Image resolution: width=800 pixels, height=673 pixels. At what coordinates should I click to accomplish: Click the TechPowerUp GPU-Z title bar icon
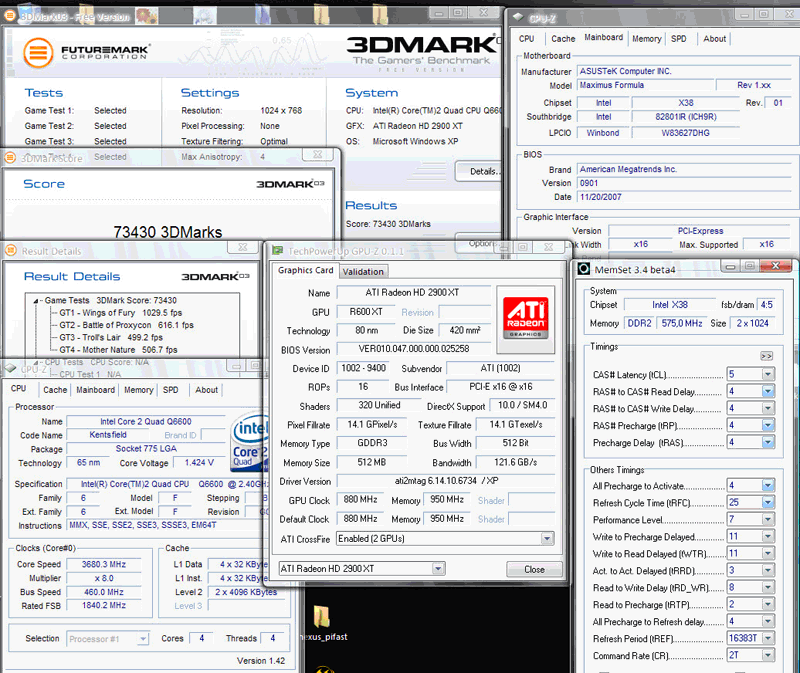pos(278,251)
